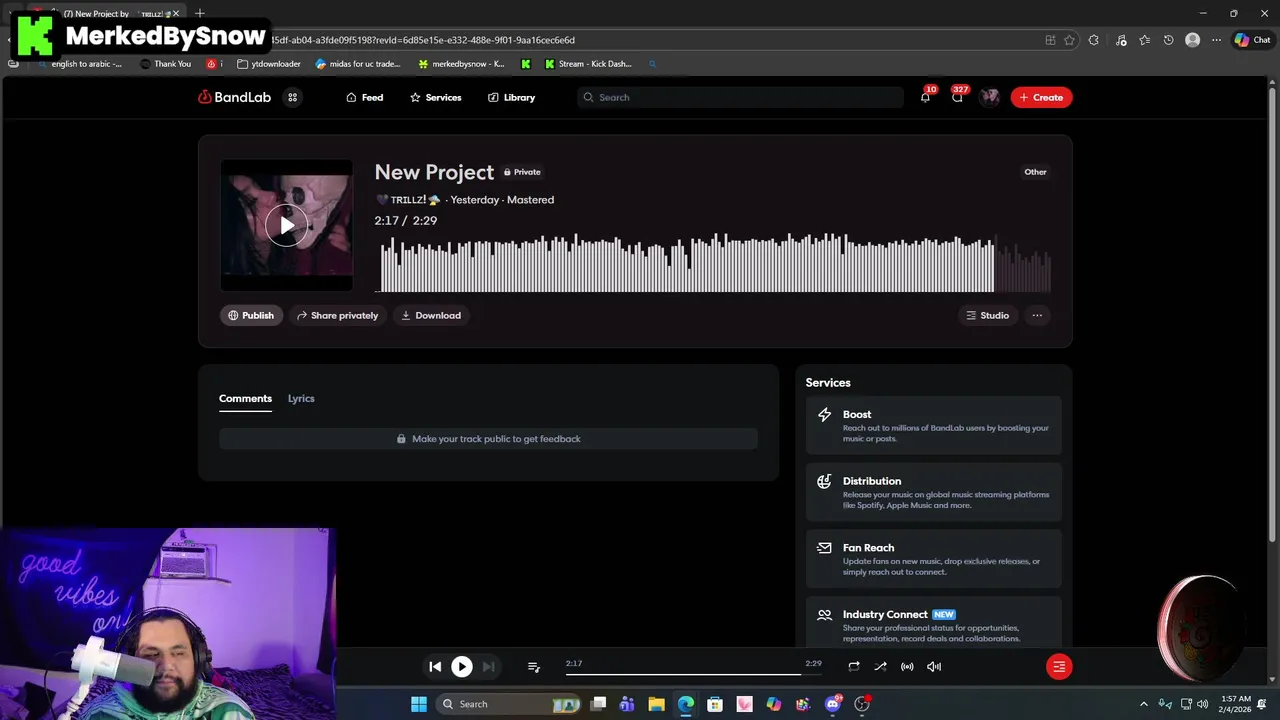Open the system clock and date
The height and width of the screenshot is (720, 1280).
(1236, 704)
